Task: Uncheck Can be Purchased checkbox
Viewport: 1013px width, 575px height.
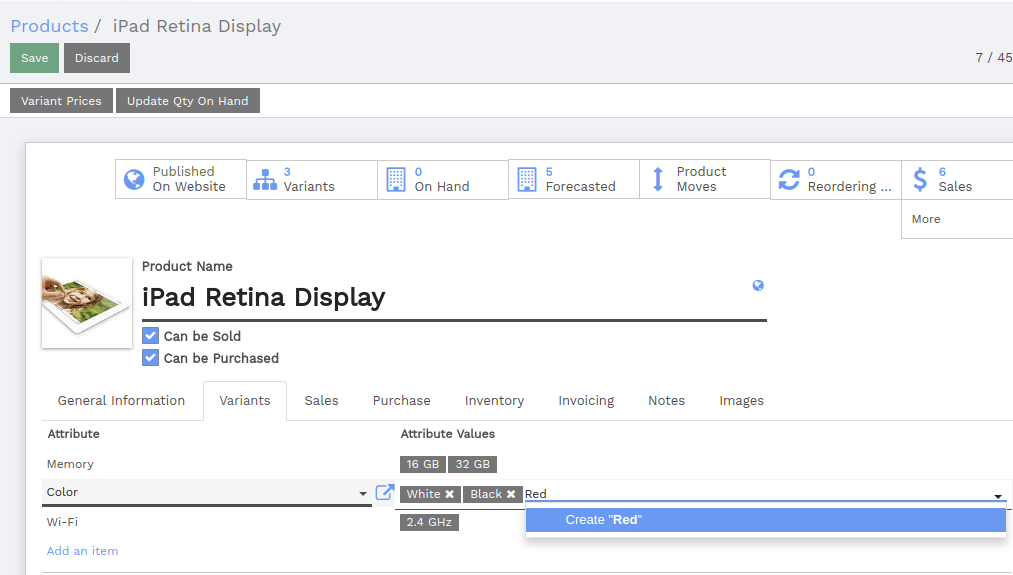Action: pyautogui.click(x=151, y=358)
